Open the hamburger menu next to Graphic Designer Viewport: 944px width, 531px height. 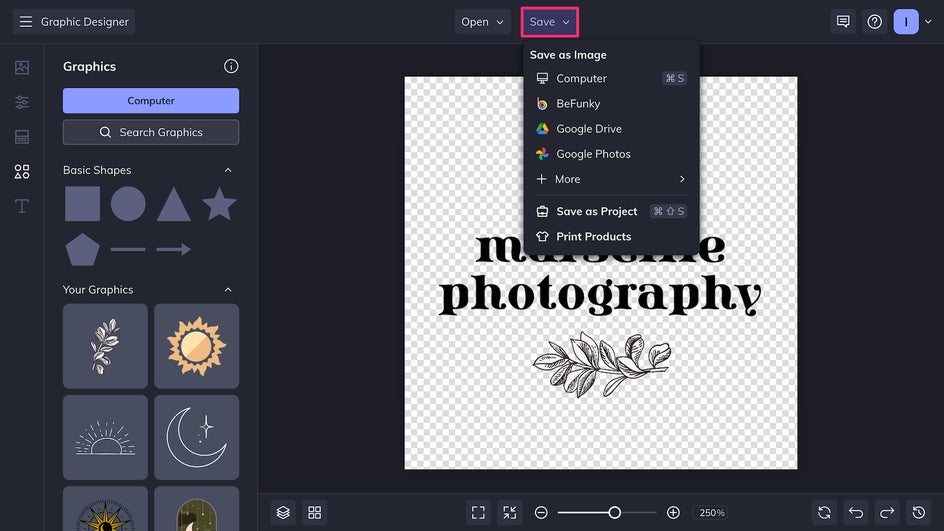pyautogui.click(x=25, y=22)
